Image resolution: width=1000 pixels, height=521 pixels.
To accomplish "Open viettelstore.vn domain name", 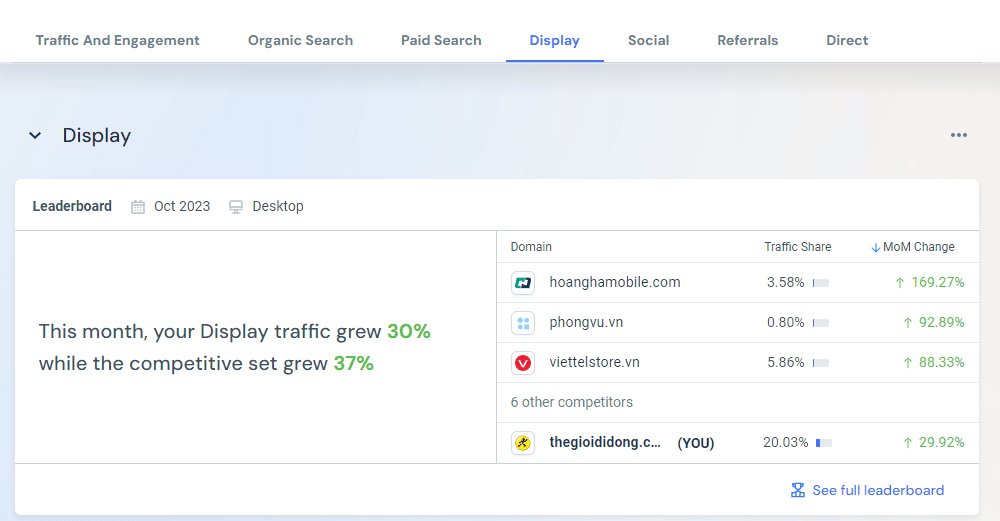I will coord(594,362).
